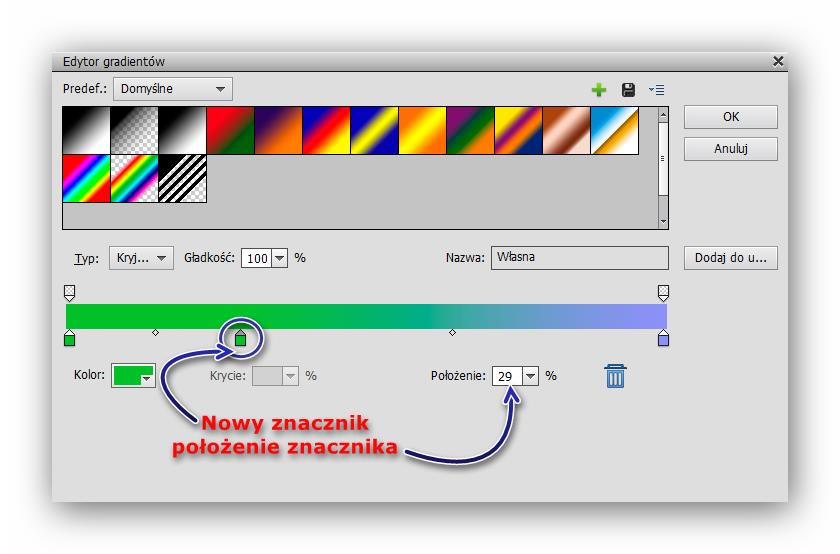This screenshot has height=554, width=840.
Task: Click the midpoint diamond between the green and lavender stops
Action: [x=452, y=333]
